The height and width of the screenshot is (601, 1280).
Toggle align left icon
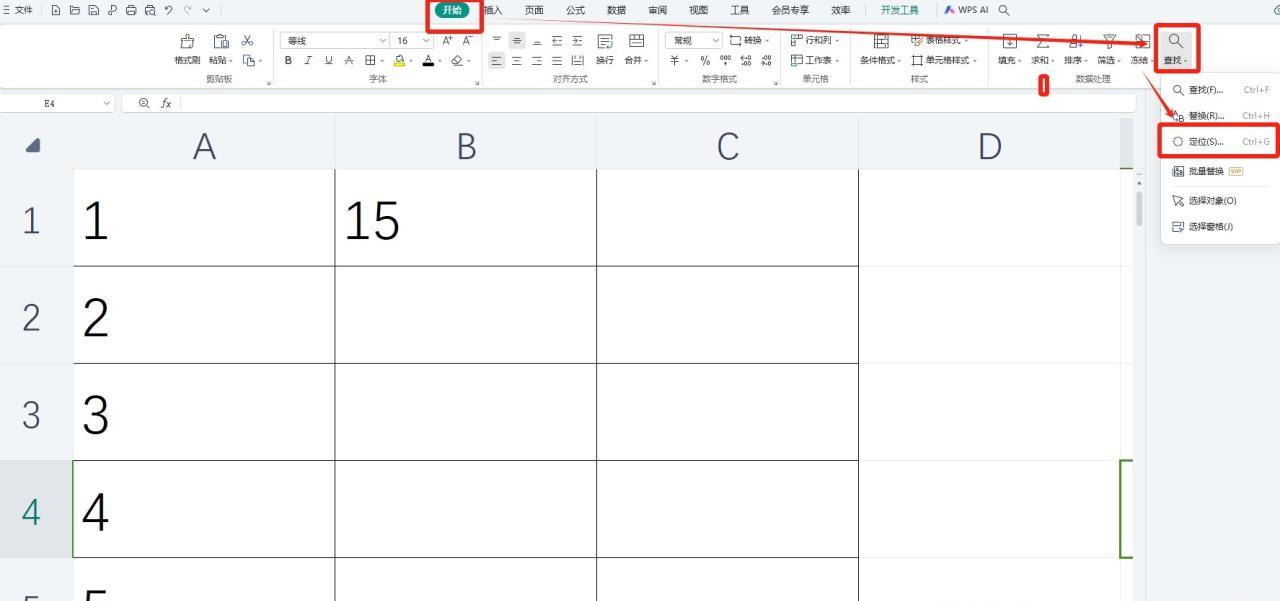tap(497, 60)
